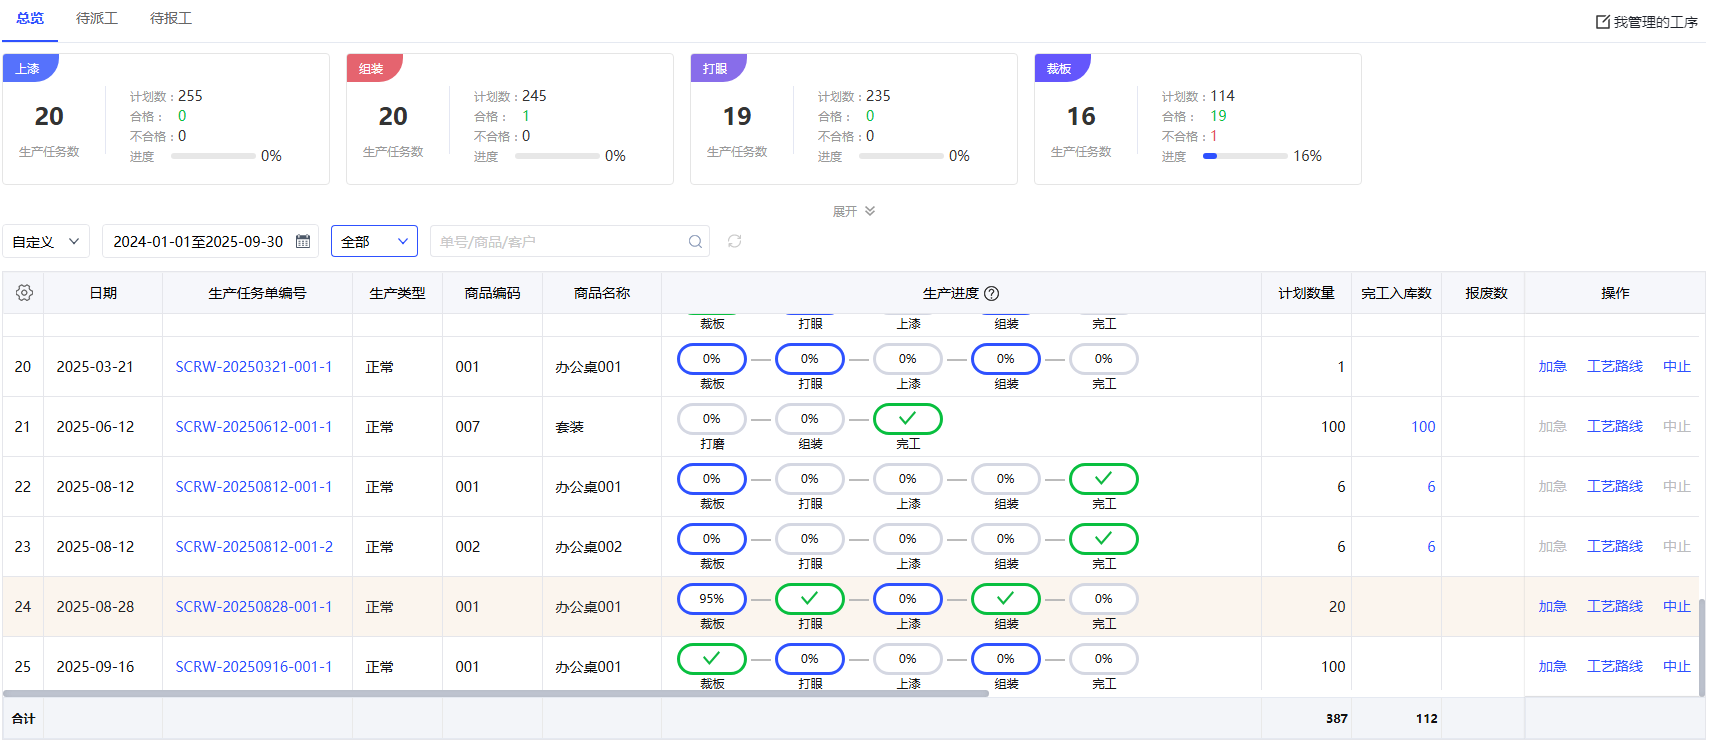The width and height of the screenshot is (1711, 743).
Task: Click the 单号/商品/客户 search field
Action: [560, 241]
